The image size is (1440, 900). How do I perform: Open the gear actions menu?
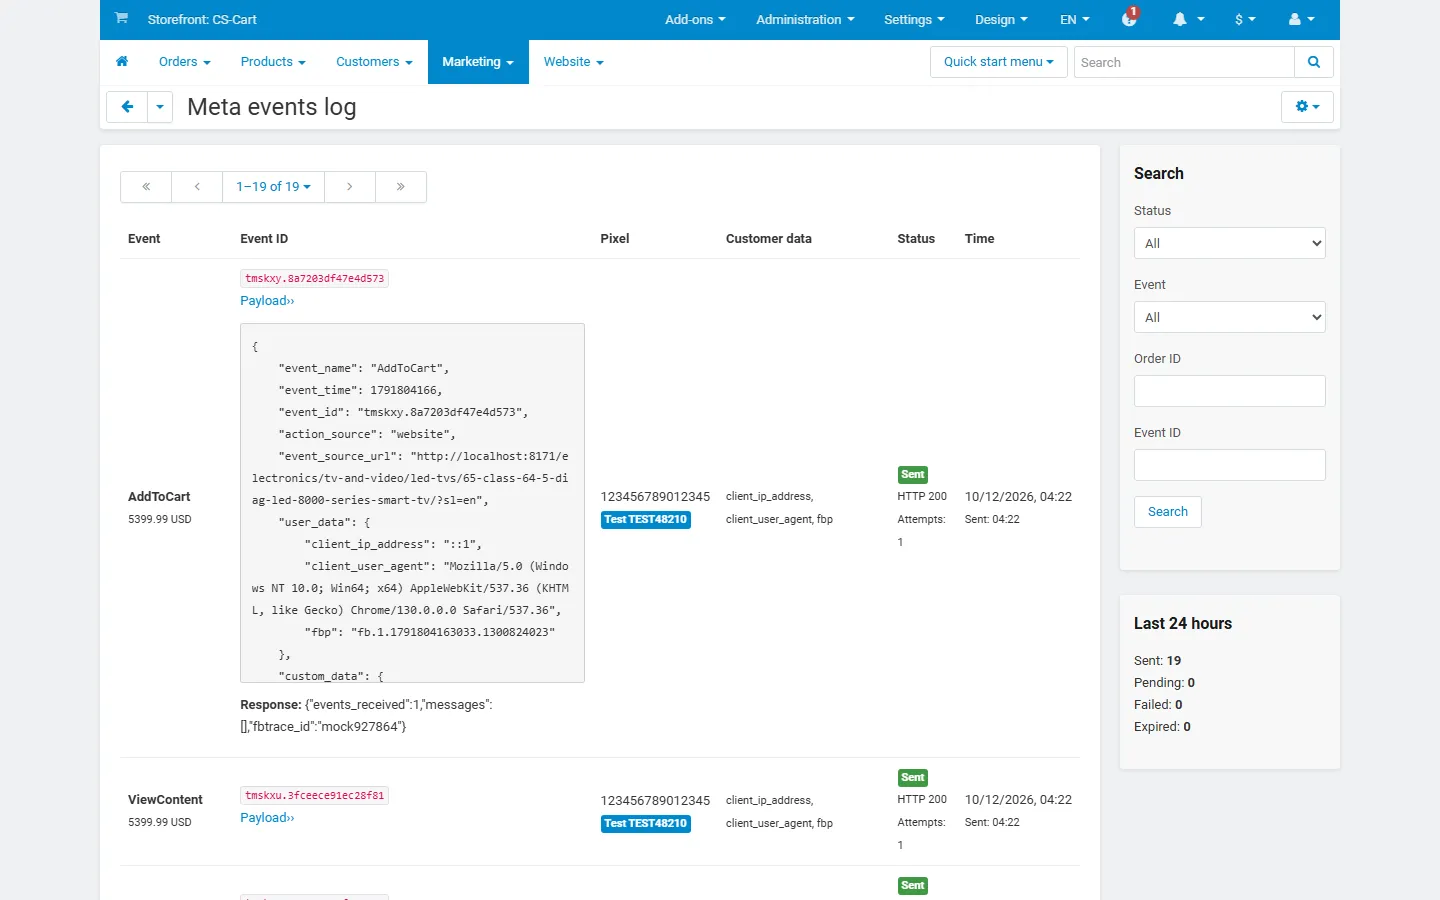pos(1307,107)
